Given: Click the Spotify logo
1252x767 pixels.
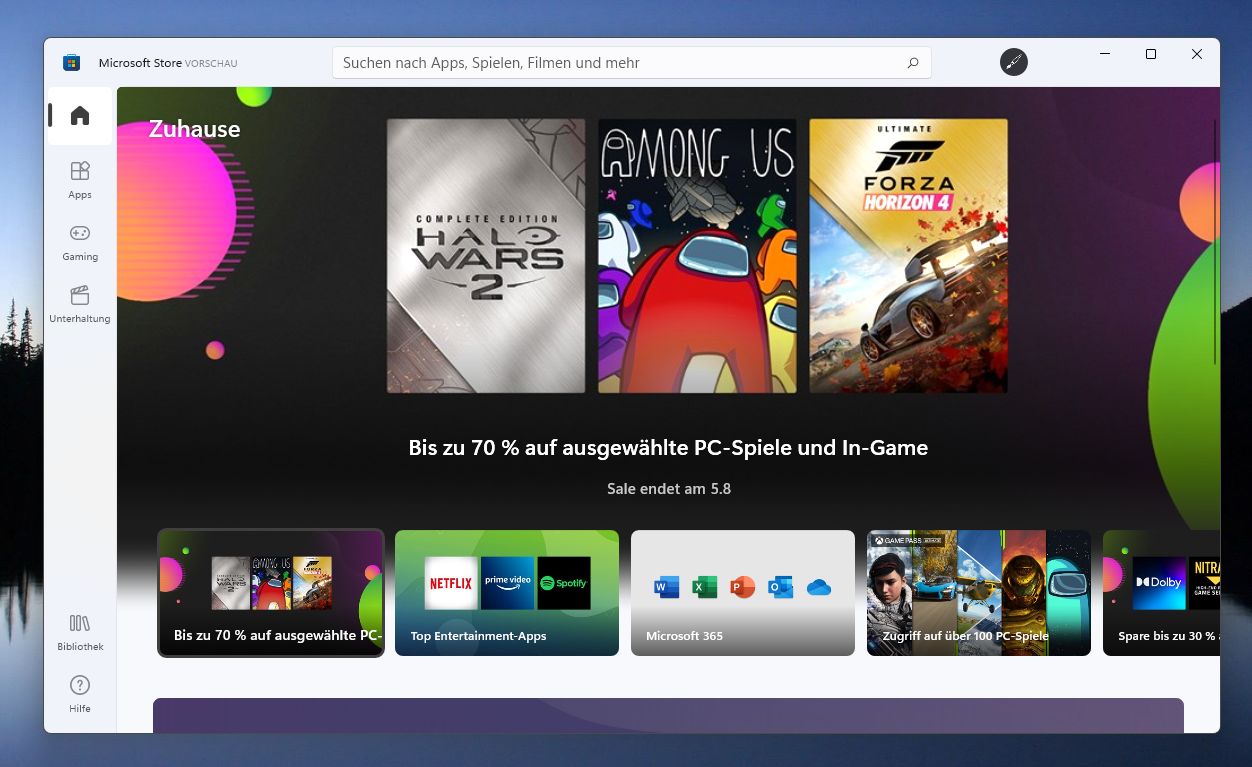Looking at the screenshot, I should (x=564, y=583).
